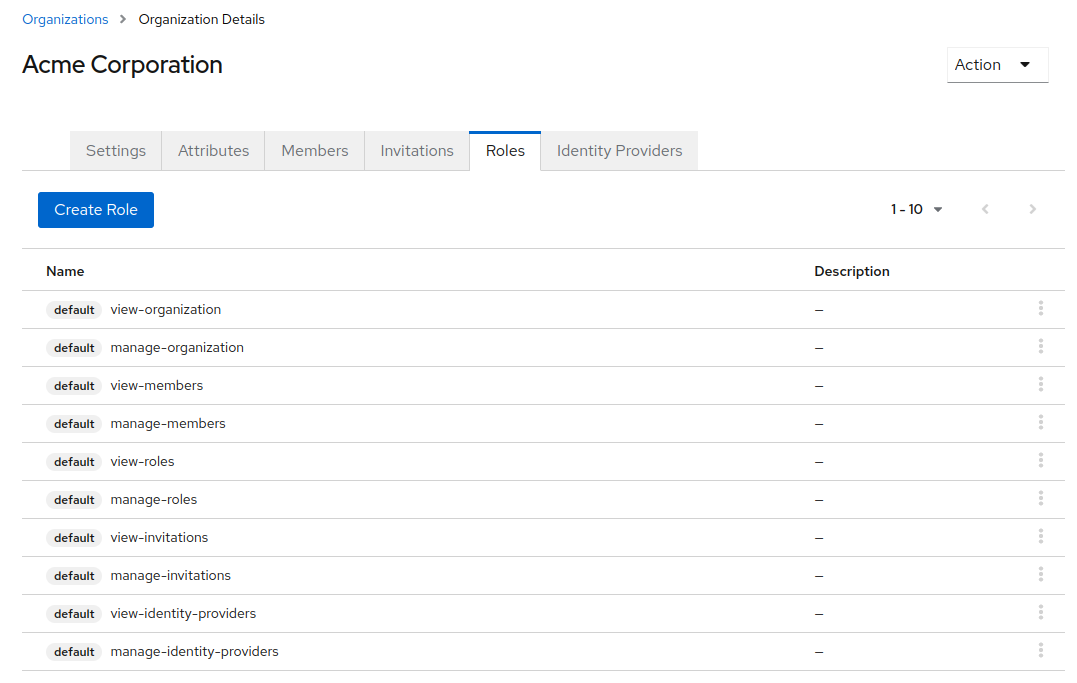1077x683 pixels.
Task: Navigate to Organizations breadcrumb link
Action: tap(65, 19)
